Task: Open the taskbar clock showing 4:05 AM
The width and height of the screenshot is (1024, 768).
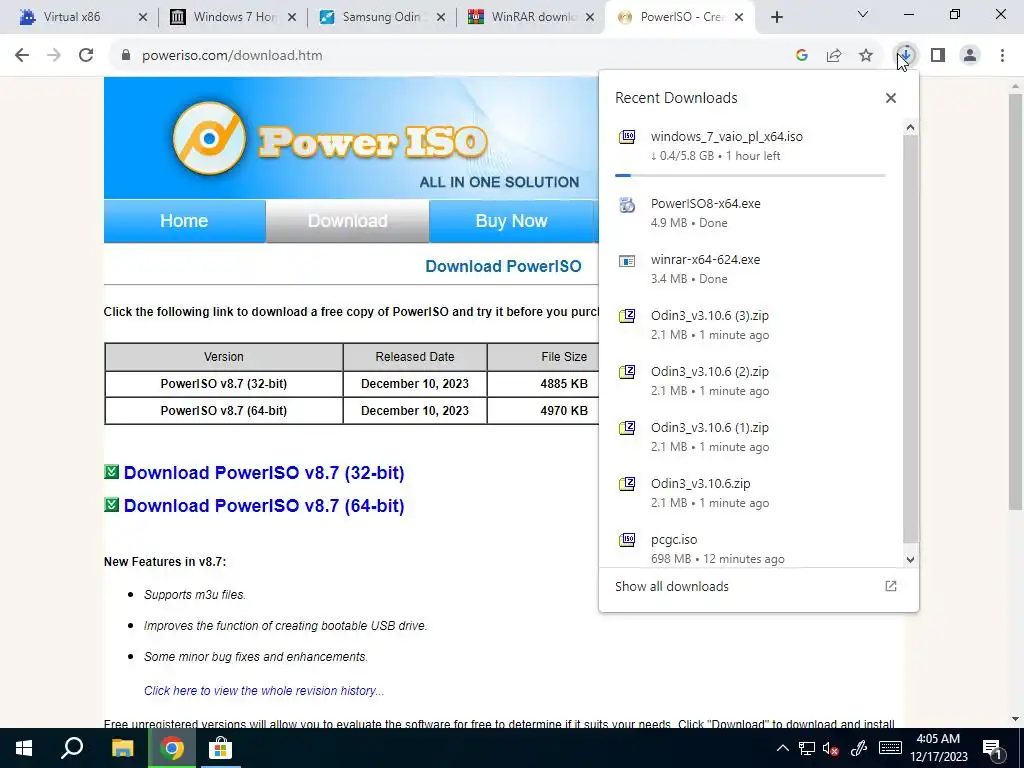Action: point(938,748)
